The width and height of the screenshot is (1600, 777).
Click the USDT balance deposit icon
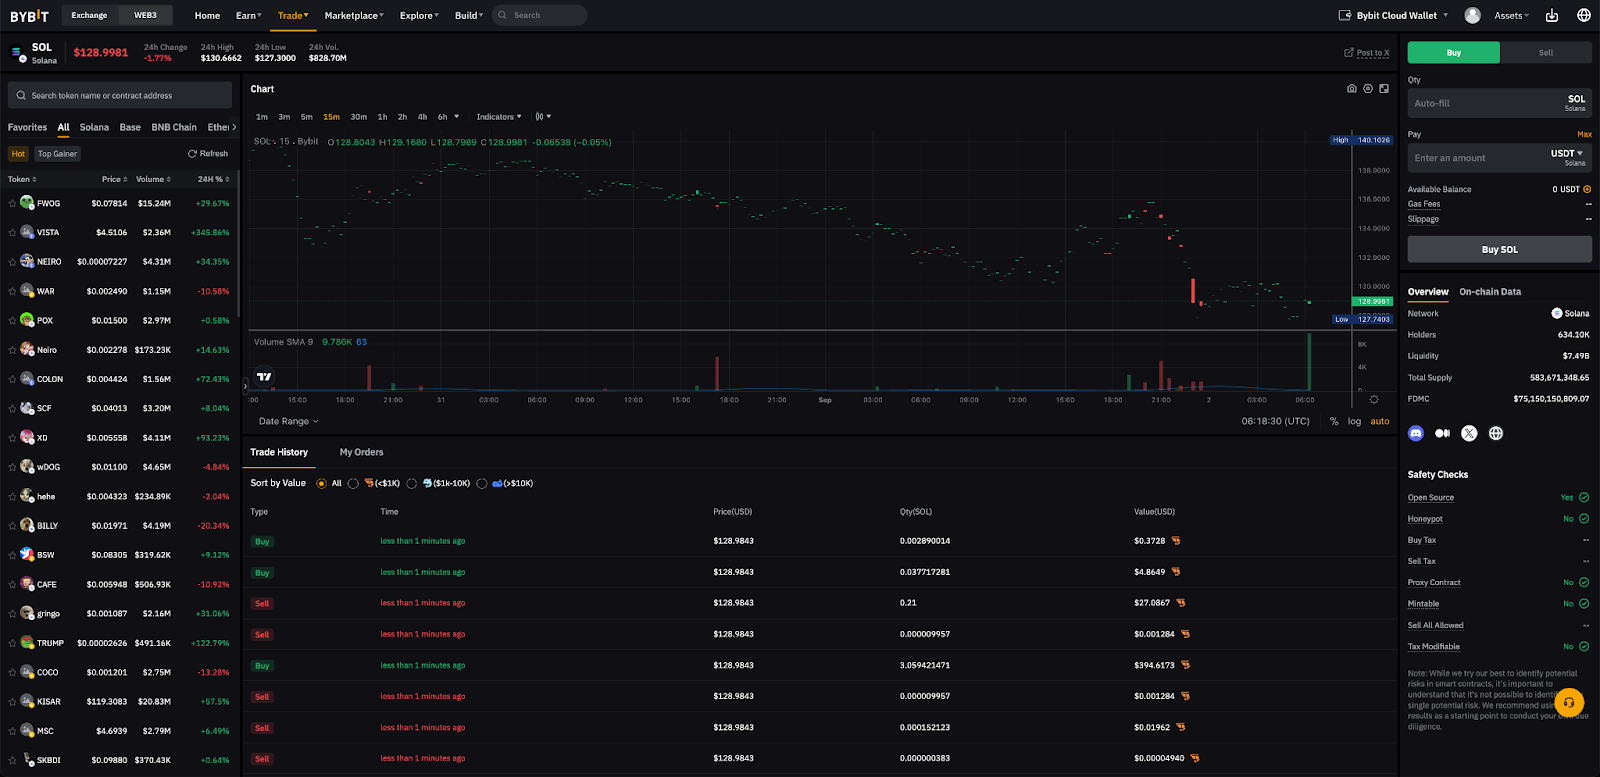(1587, 189)
